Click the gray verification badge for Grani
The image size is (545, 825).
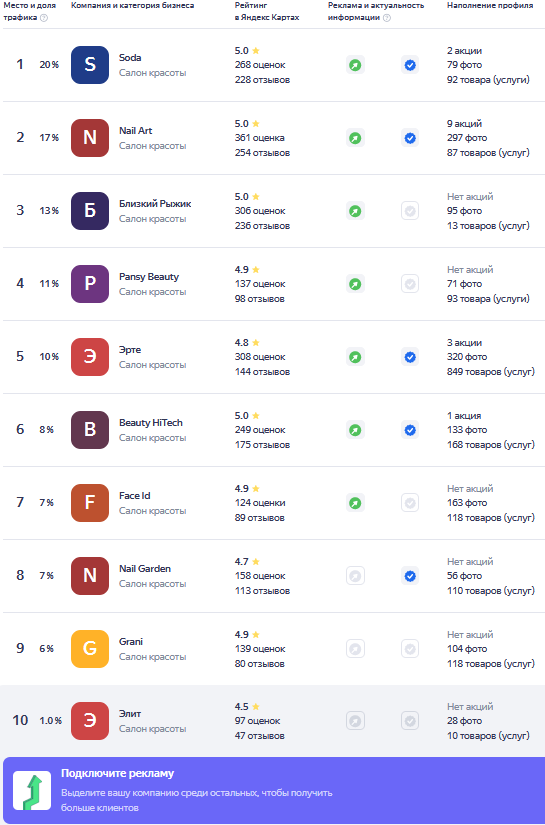coord(410,649)
